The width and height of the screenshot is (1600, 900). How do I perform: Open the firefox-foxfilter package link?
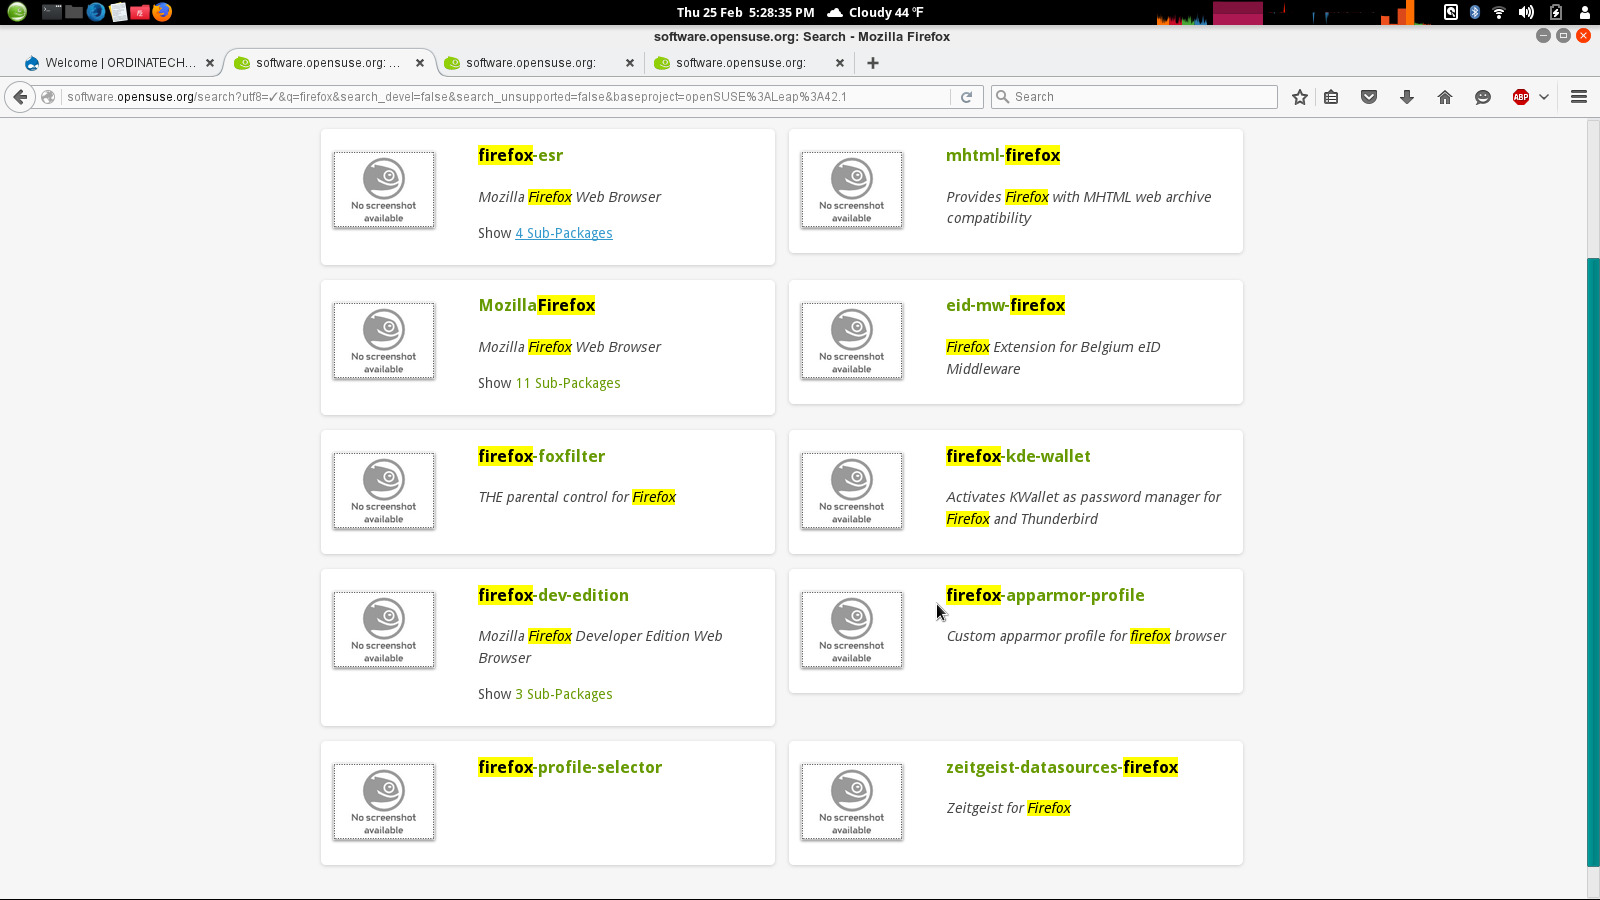[x=541, y=456]
